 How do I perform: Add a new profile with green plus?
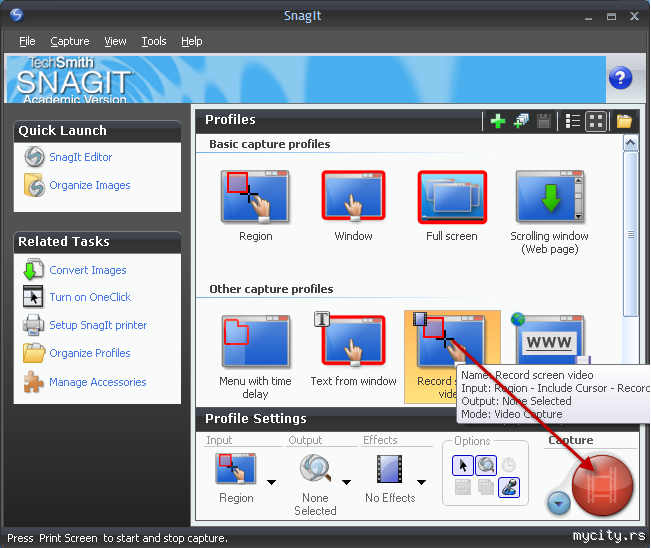click(497, 121)
